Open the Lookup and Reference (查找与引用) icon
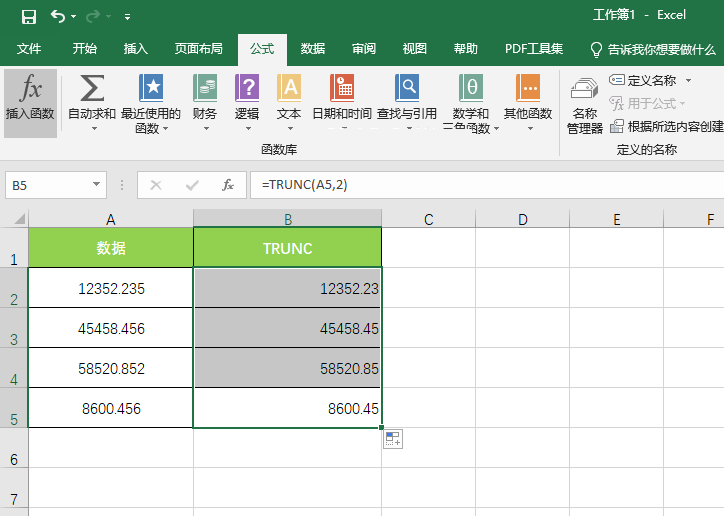The height and width of the screenshot is (516, 724). (x=407, y=89)
